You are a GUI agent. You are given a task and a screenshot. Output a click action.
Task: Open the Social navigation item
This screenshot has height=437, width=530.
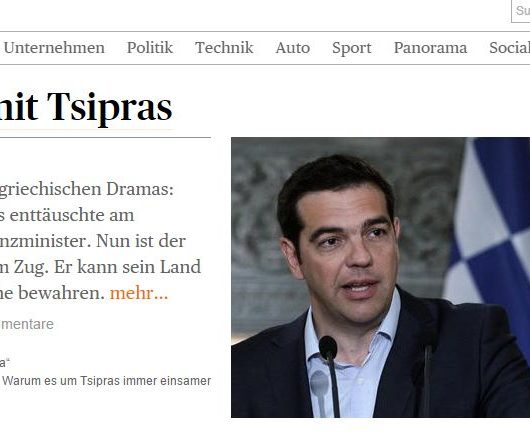point(509,48)
